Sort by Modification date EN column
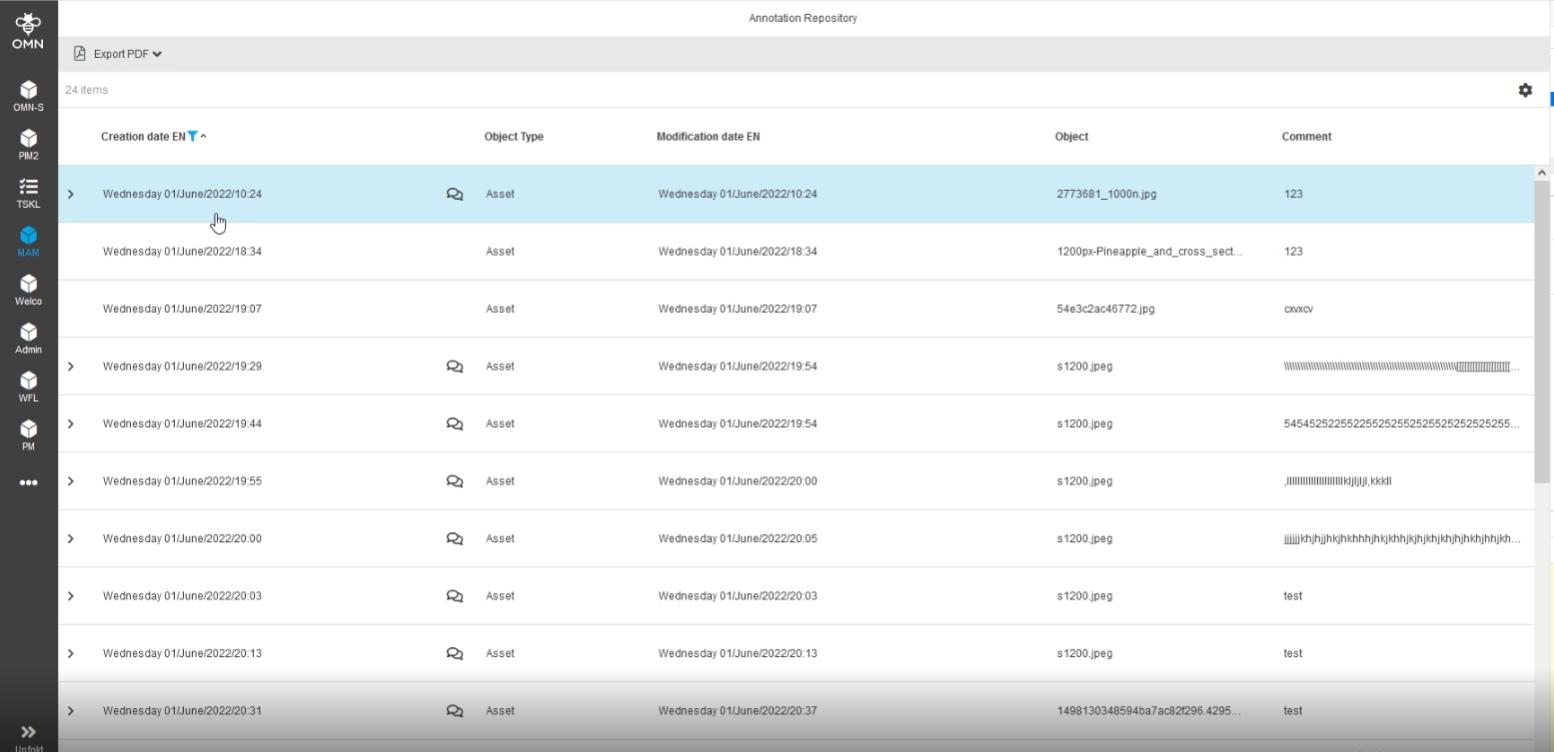The image size is (1554, 752). (708, 136)
